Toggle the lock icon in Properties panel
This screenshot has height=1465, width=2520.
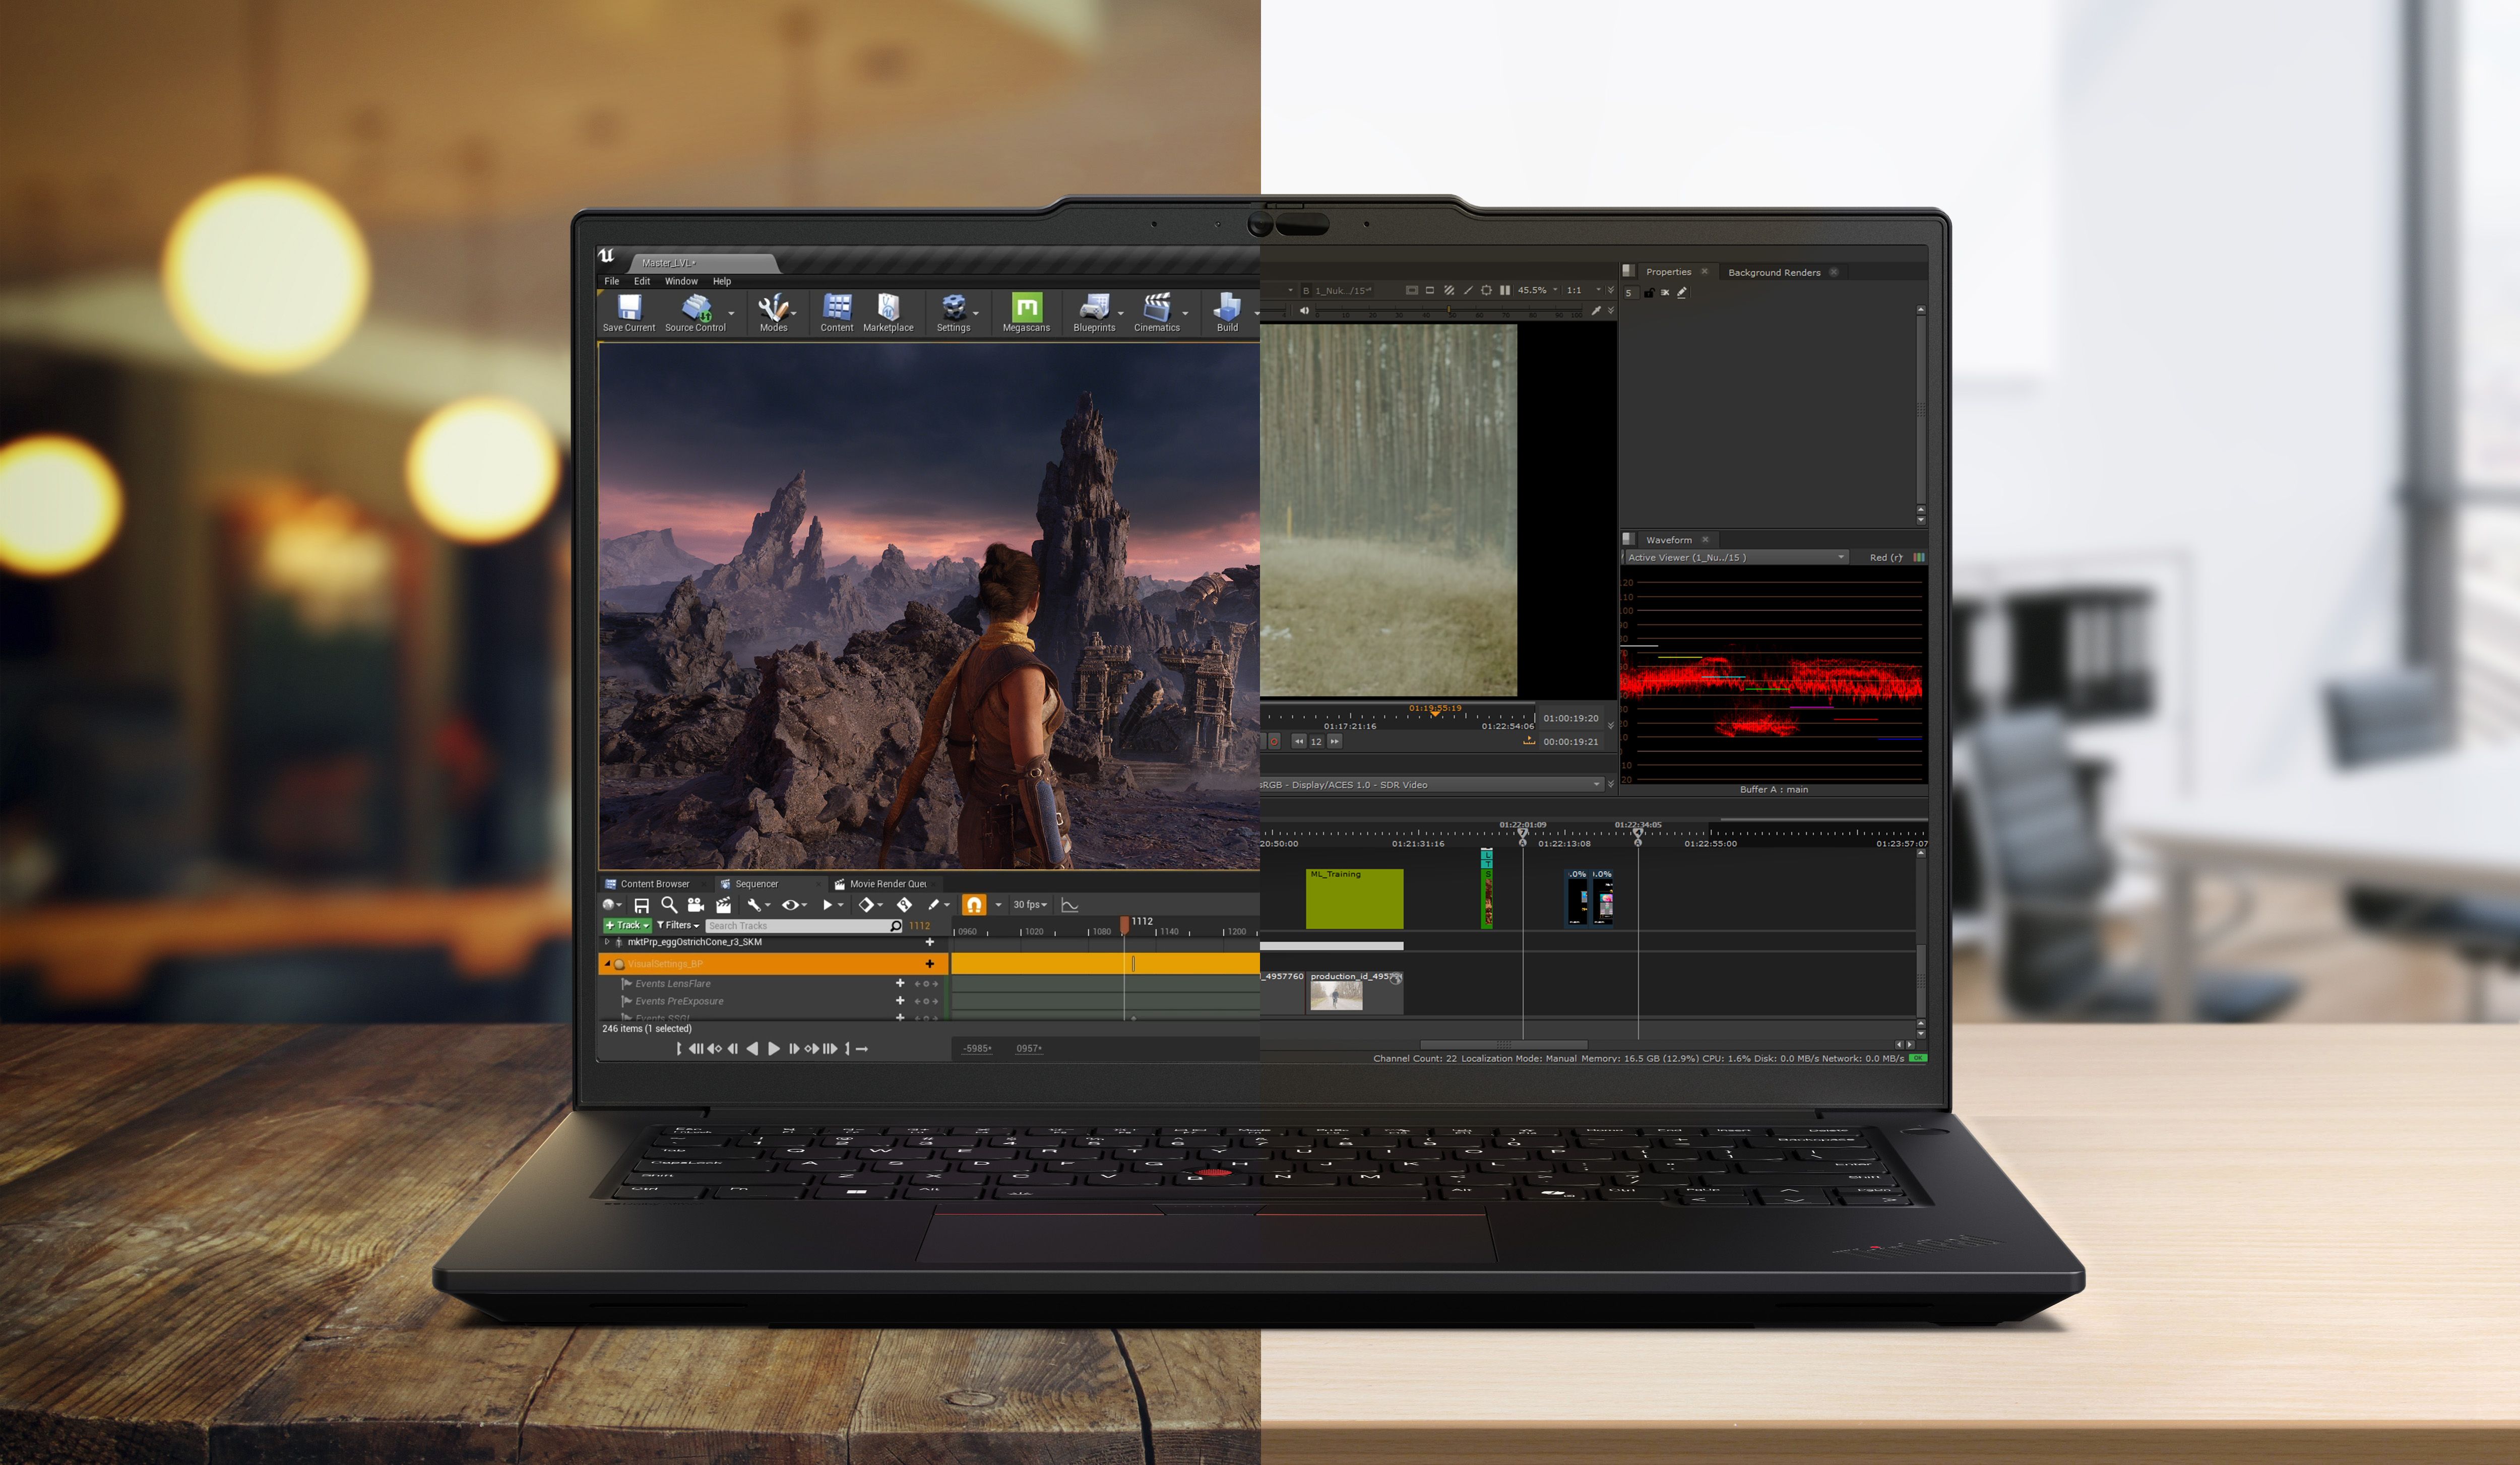click(1648, 293)
